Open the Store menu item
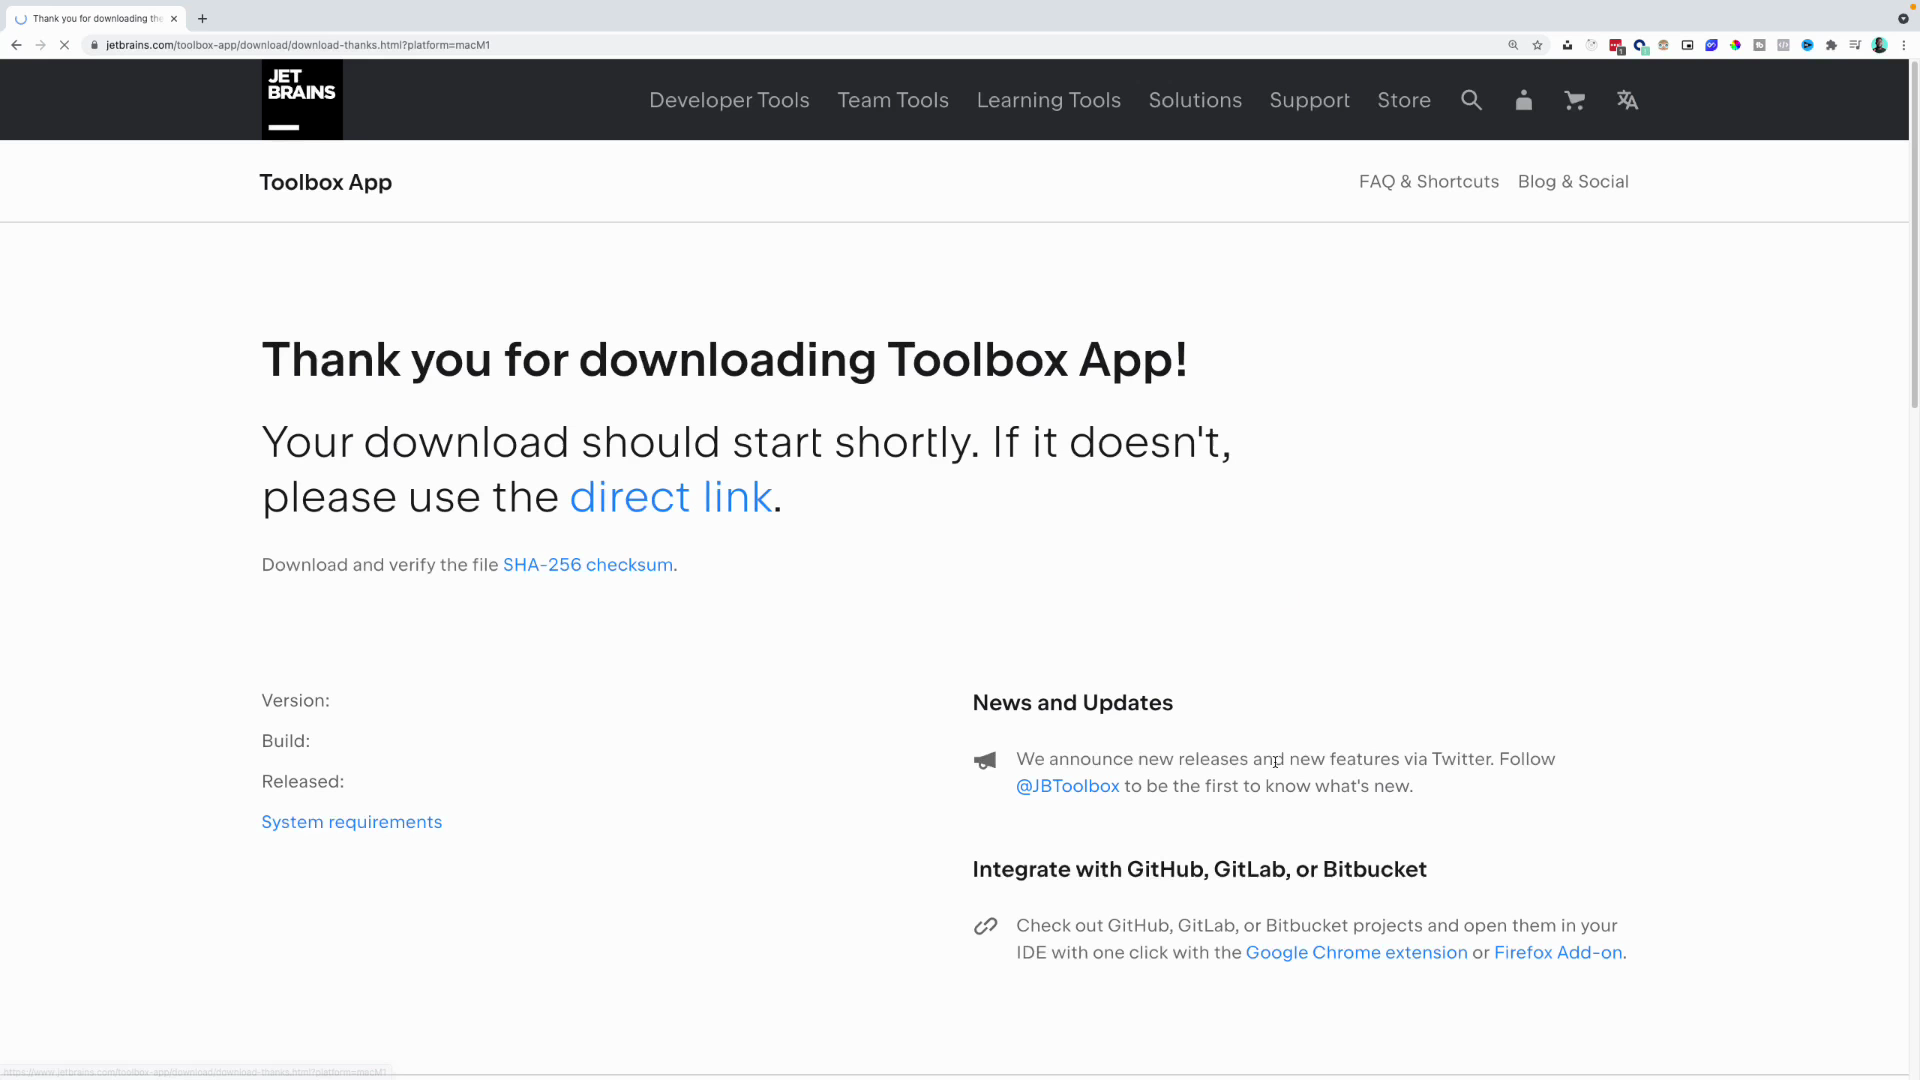Viewport: 1920px width, 1080px height. [1404, 100]
